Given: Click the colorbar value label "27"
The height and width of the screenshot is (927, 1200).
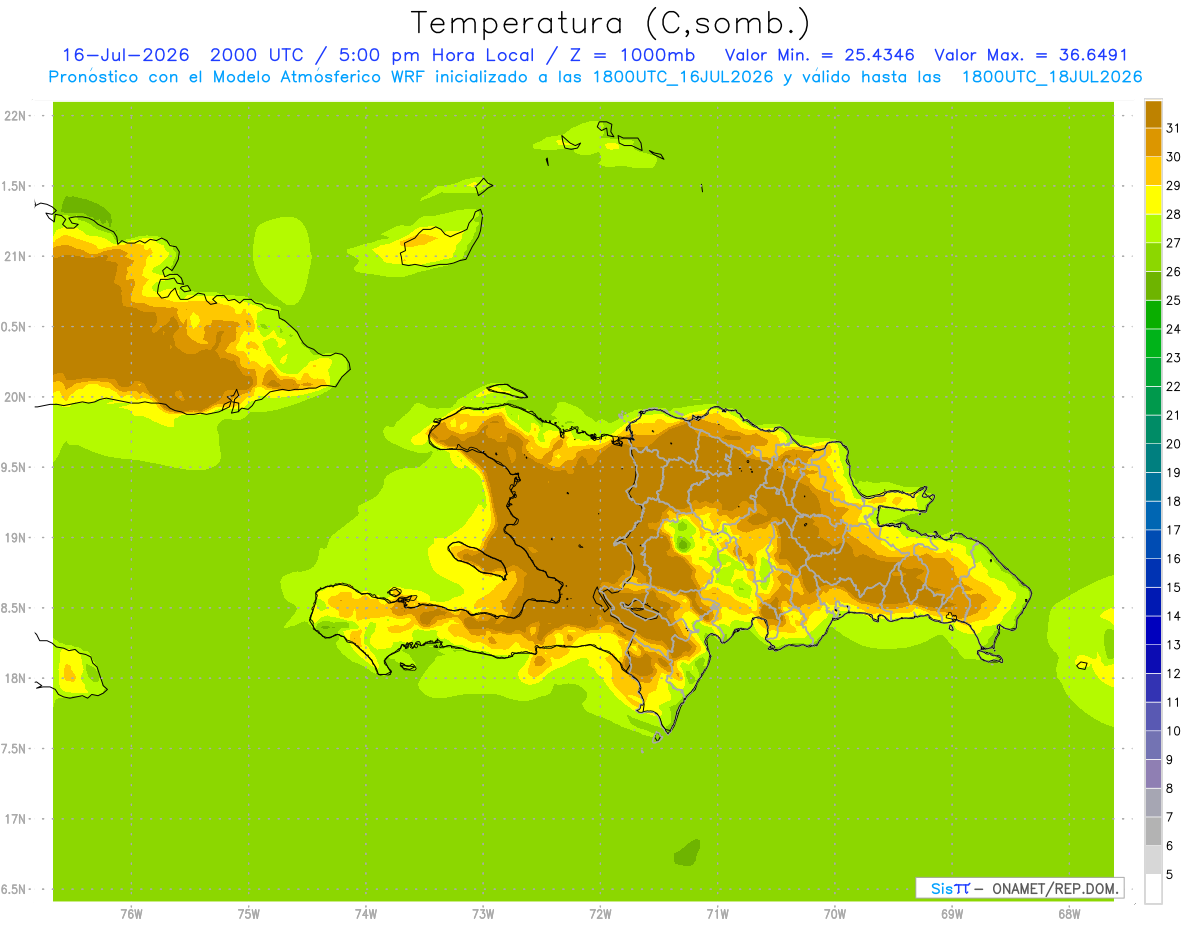Looking at the screenshot, I should [1173, 243].
